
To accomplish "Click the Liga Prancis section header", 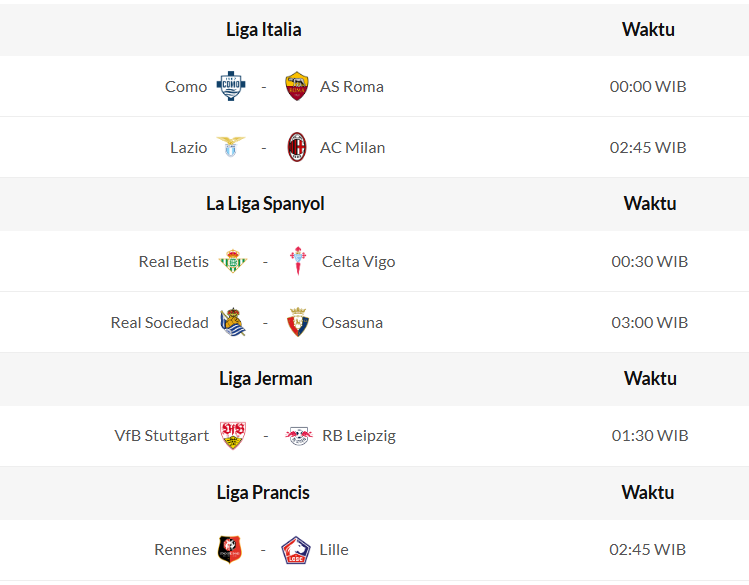I will click(x=263, y=492).
